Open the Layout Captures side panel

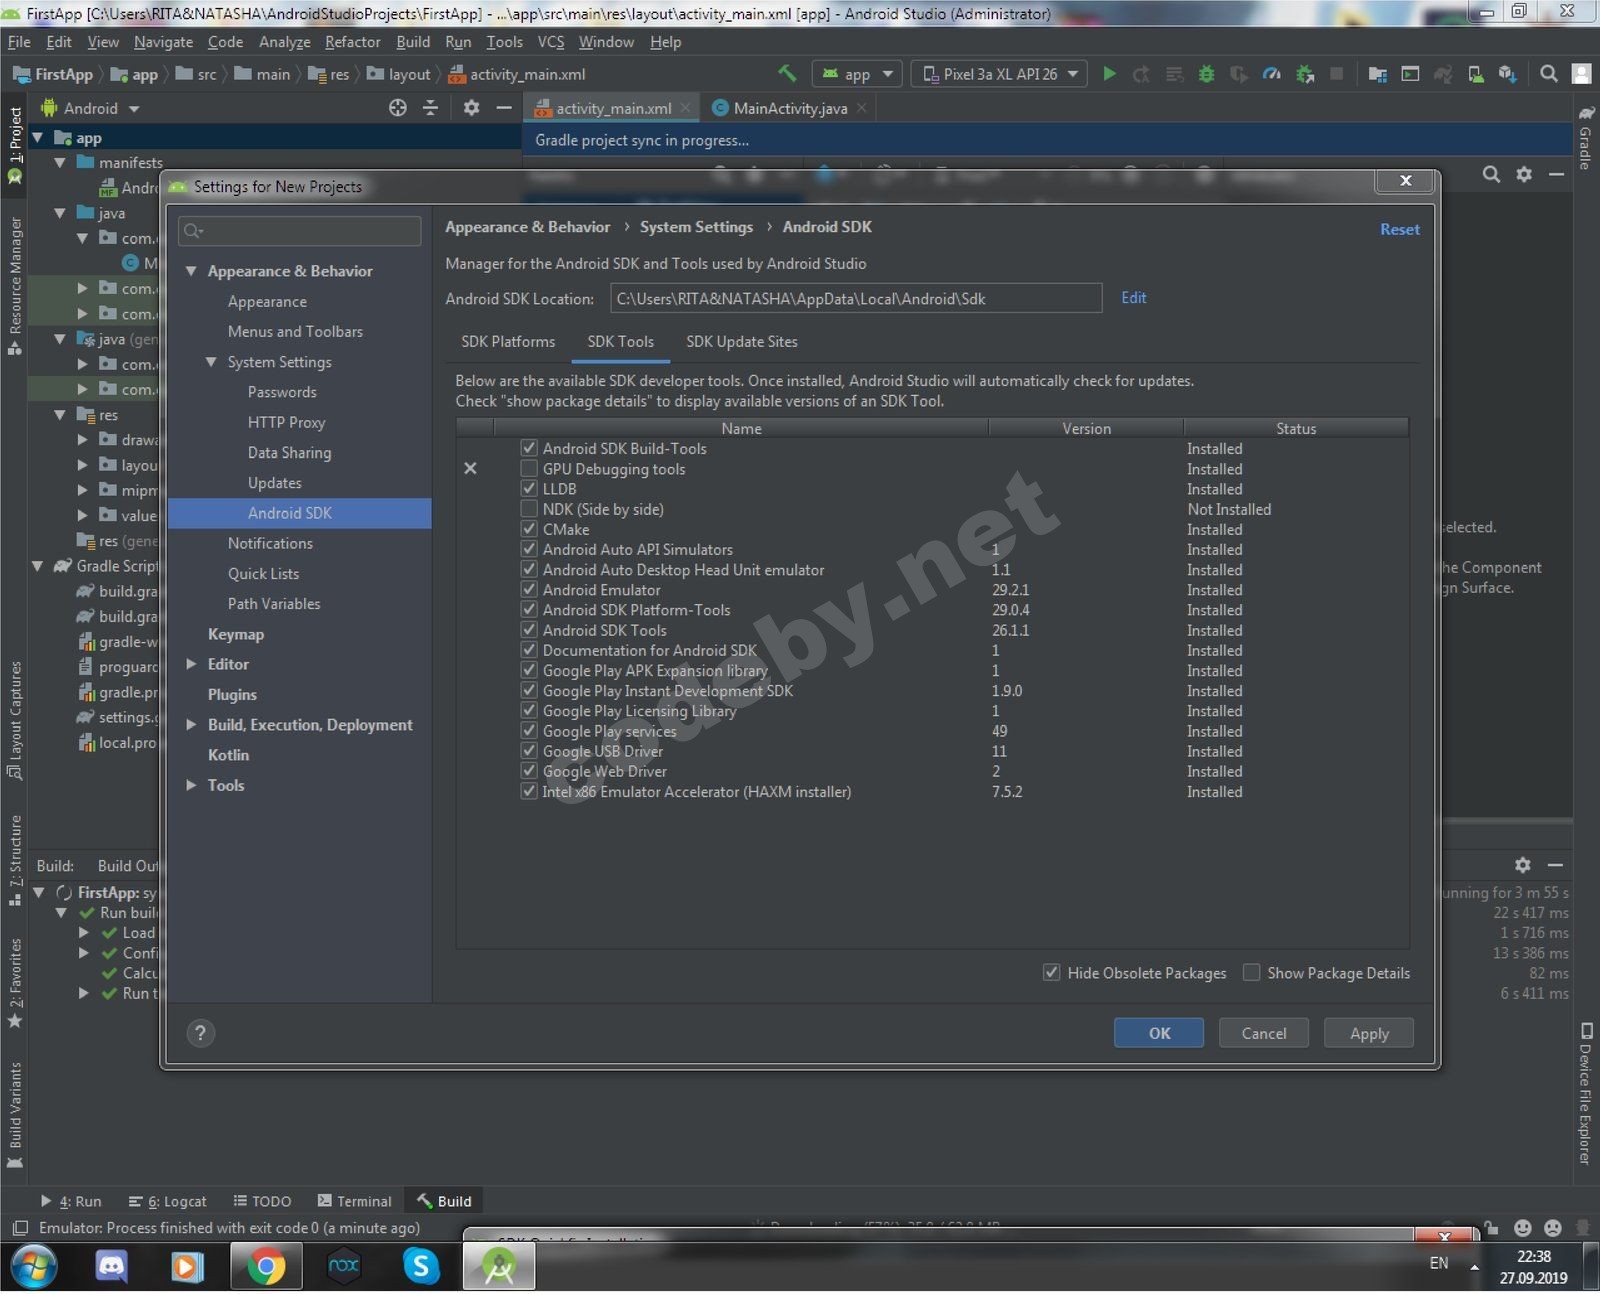[x=15, y=719]
